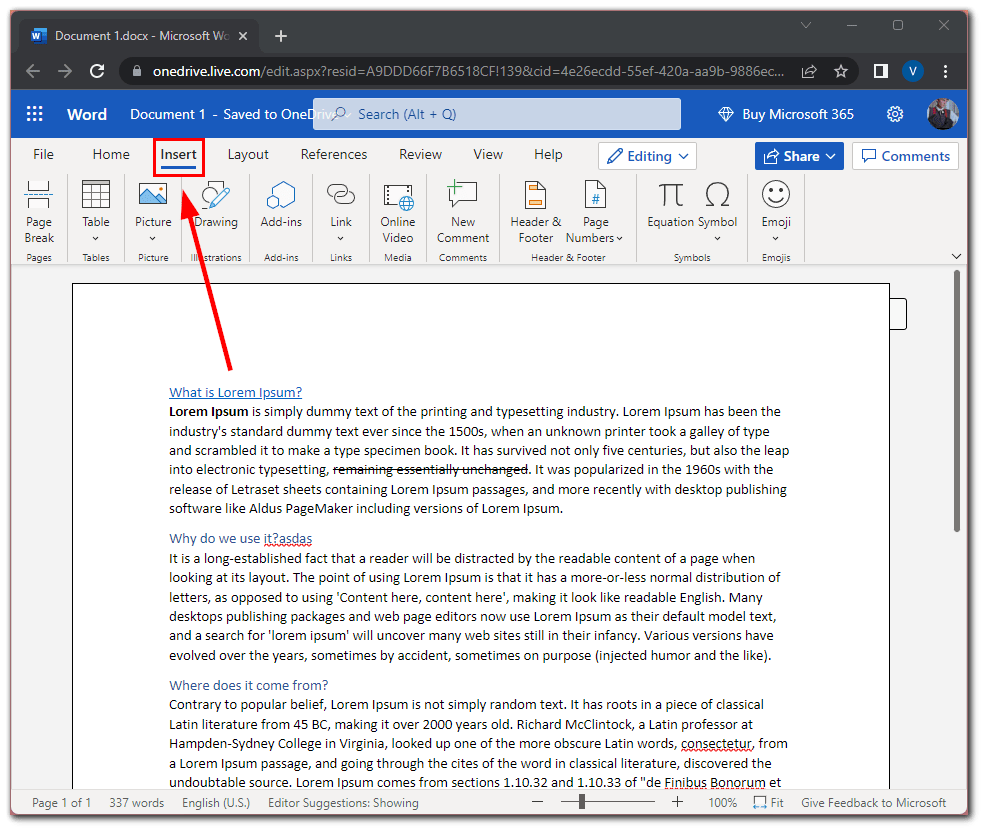Open Header & Footer

click(x=536, y=212)
